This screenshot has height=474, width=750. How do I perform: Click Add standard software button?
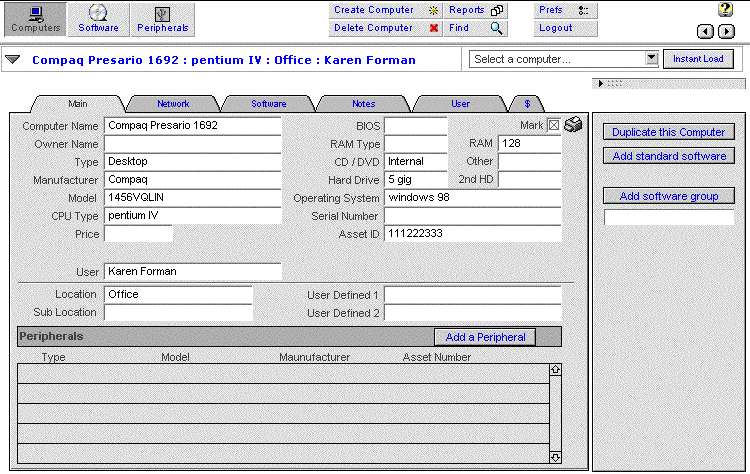pyautogui.click(x=669, y=156)
